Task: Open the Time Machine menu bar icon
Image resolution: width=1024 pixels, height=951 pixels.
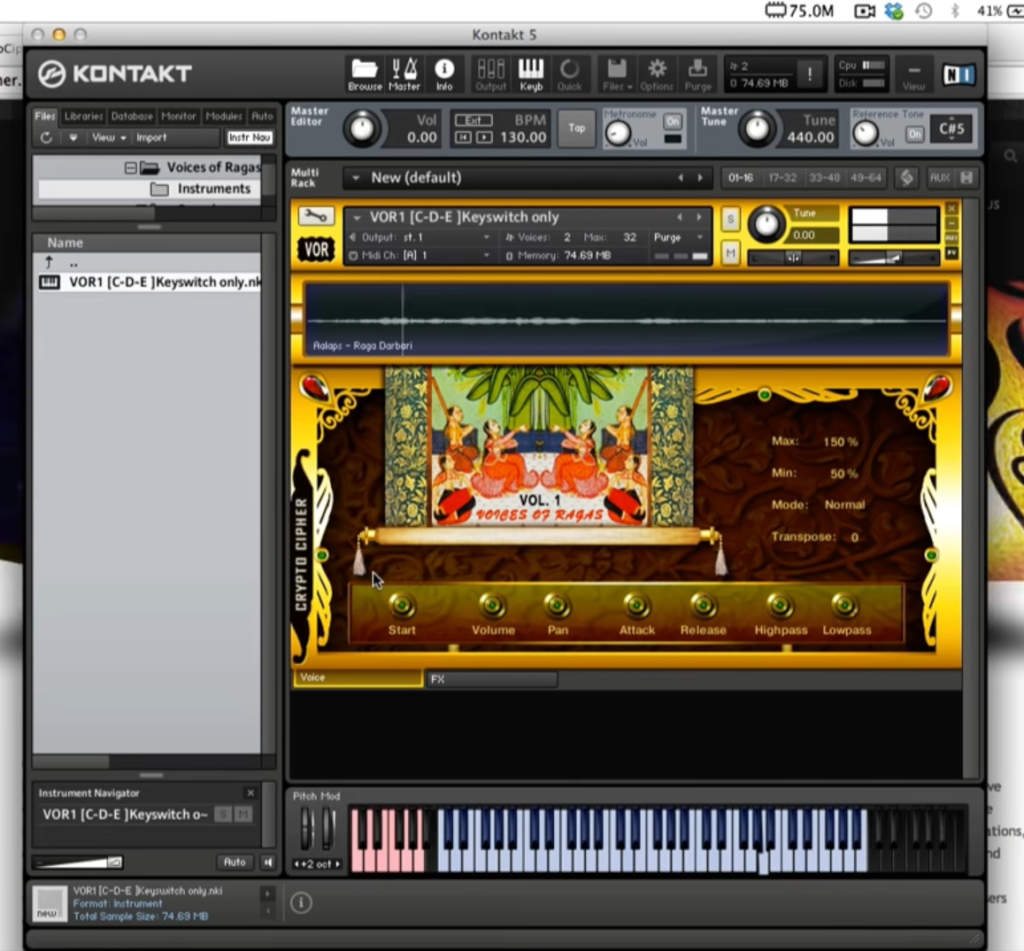Action: (x=923, y=10)
